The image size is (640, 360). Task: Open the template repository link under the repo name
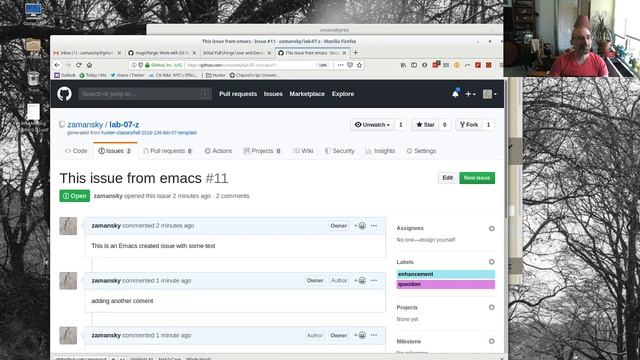149,133
